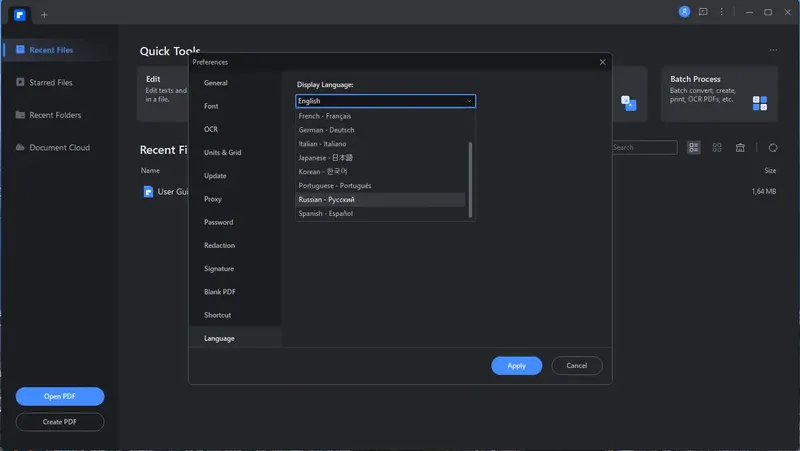Select Italian - Italiano from the list
The width and height of the screenshot is (800, 451).
tap(380, 144)
